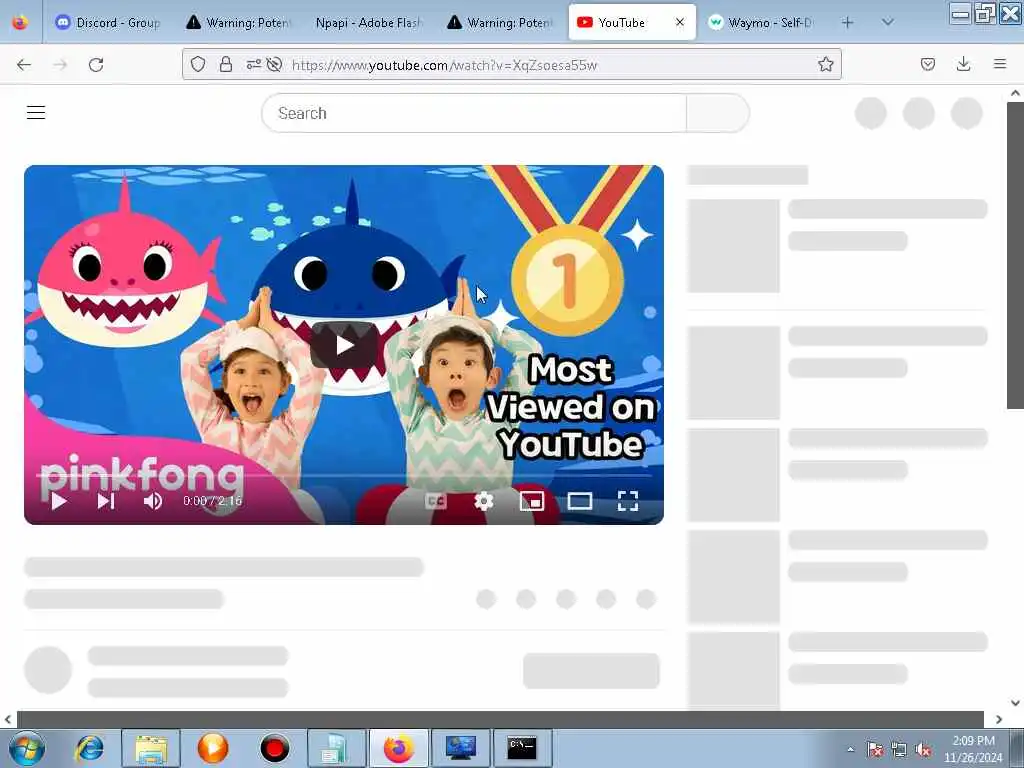
Task: Play the video from the control bar
Action: click(x=59, y=502)
